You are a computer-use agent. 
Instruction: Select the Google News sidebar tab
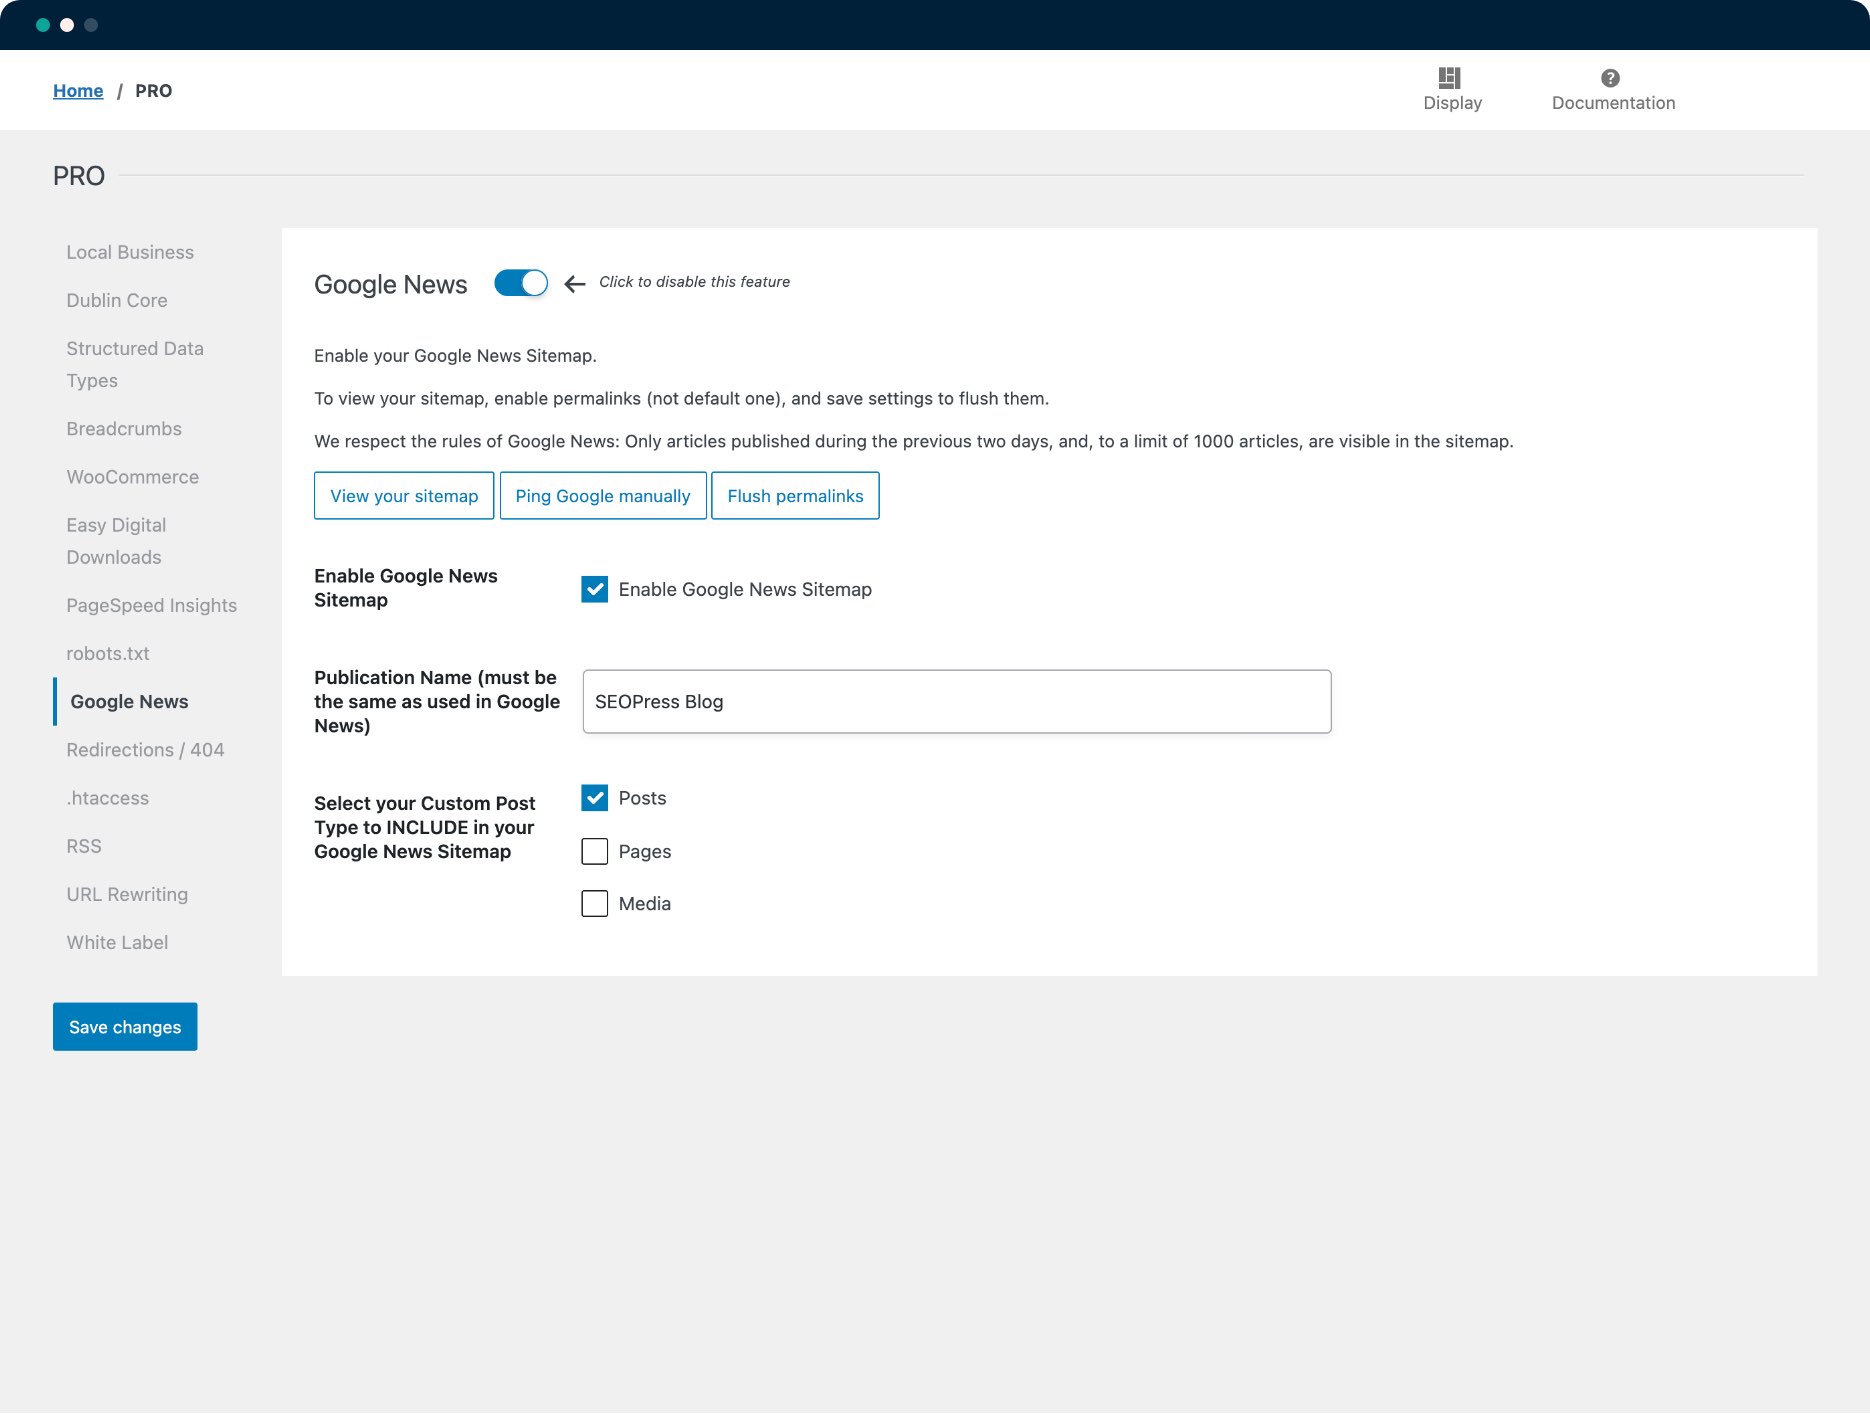tap(129, 702)
